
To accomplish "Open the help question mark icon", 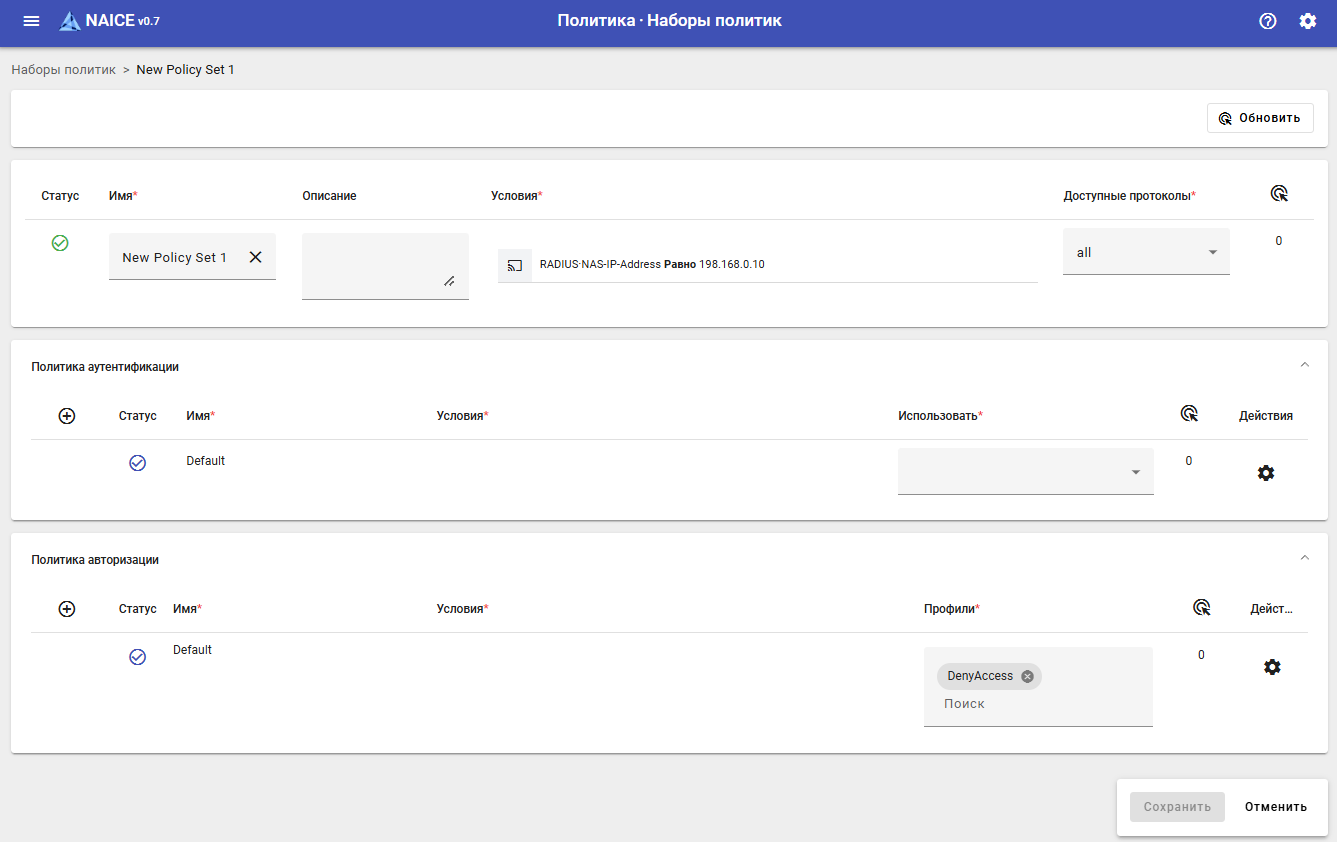I will pyautogui.click(x=1268, y=21).
